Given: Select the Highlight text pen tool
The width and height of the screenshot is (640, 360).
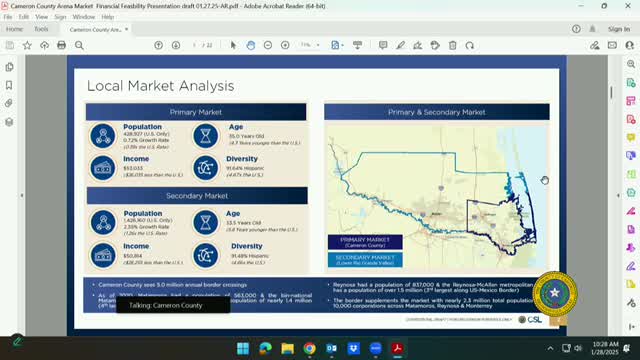Looking at the screenshot, I should pyautogui.click(x=400, y=45).
